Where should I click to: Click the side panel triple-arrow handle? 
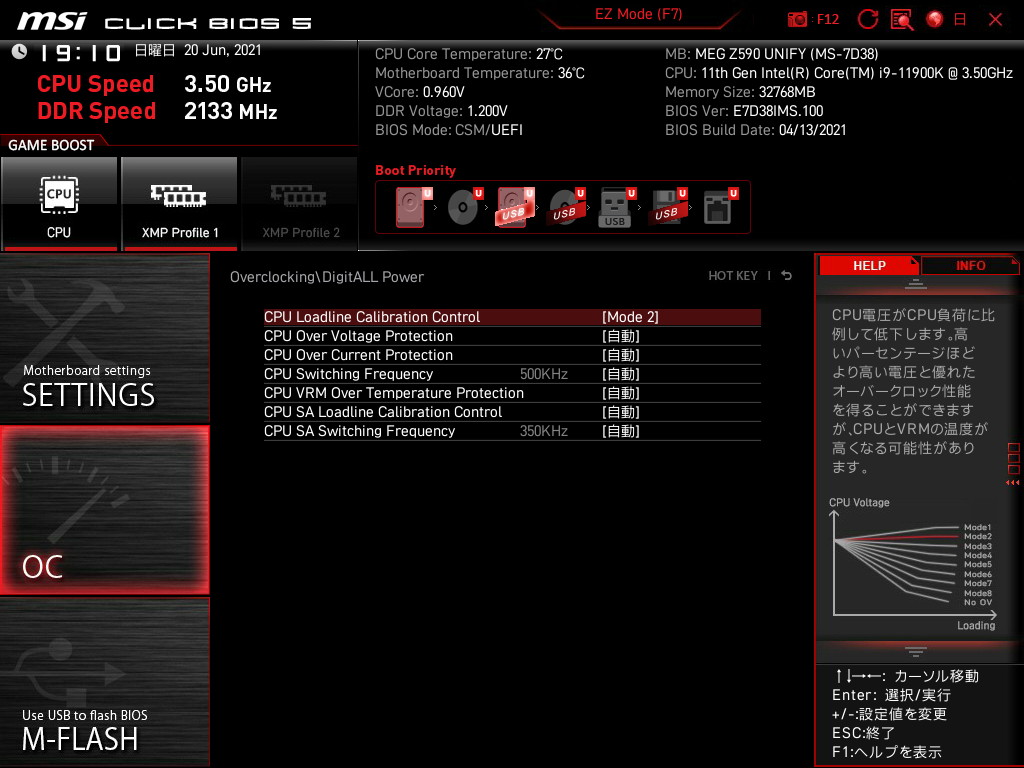coord(1013,483)
